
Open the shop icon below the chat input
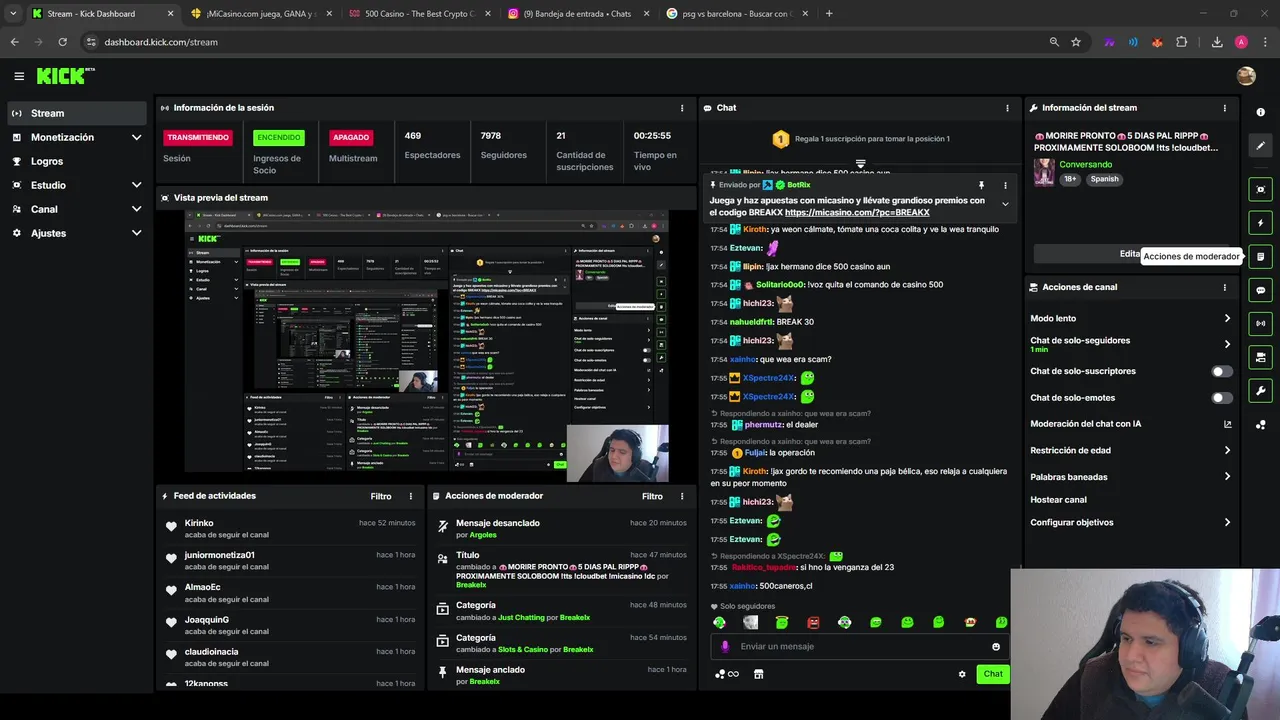tap(758, 674)
